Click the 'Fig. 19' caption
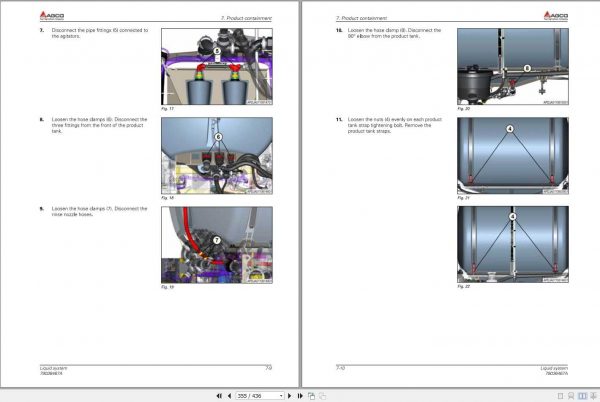 167,287
